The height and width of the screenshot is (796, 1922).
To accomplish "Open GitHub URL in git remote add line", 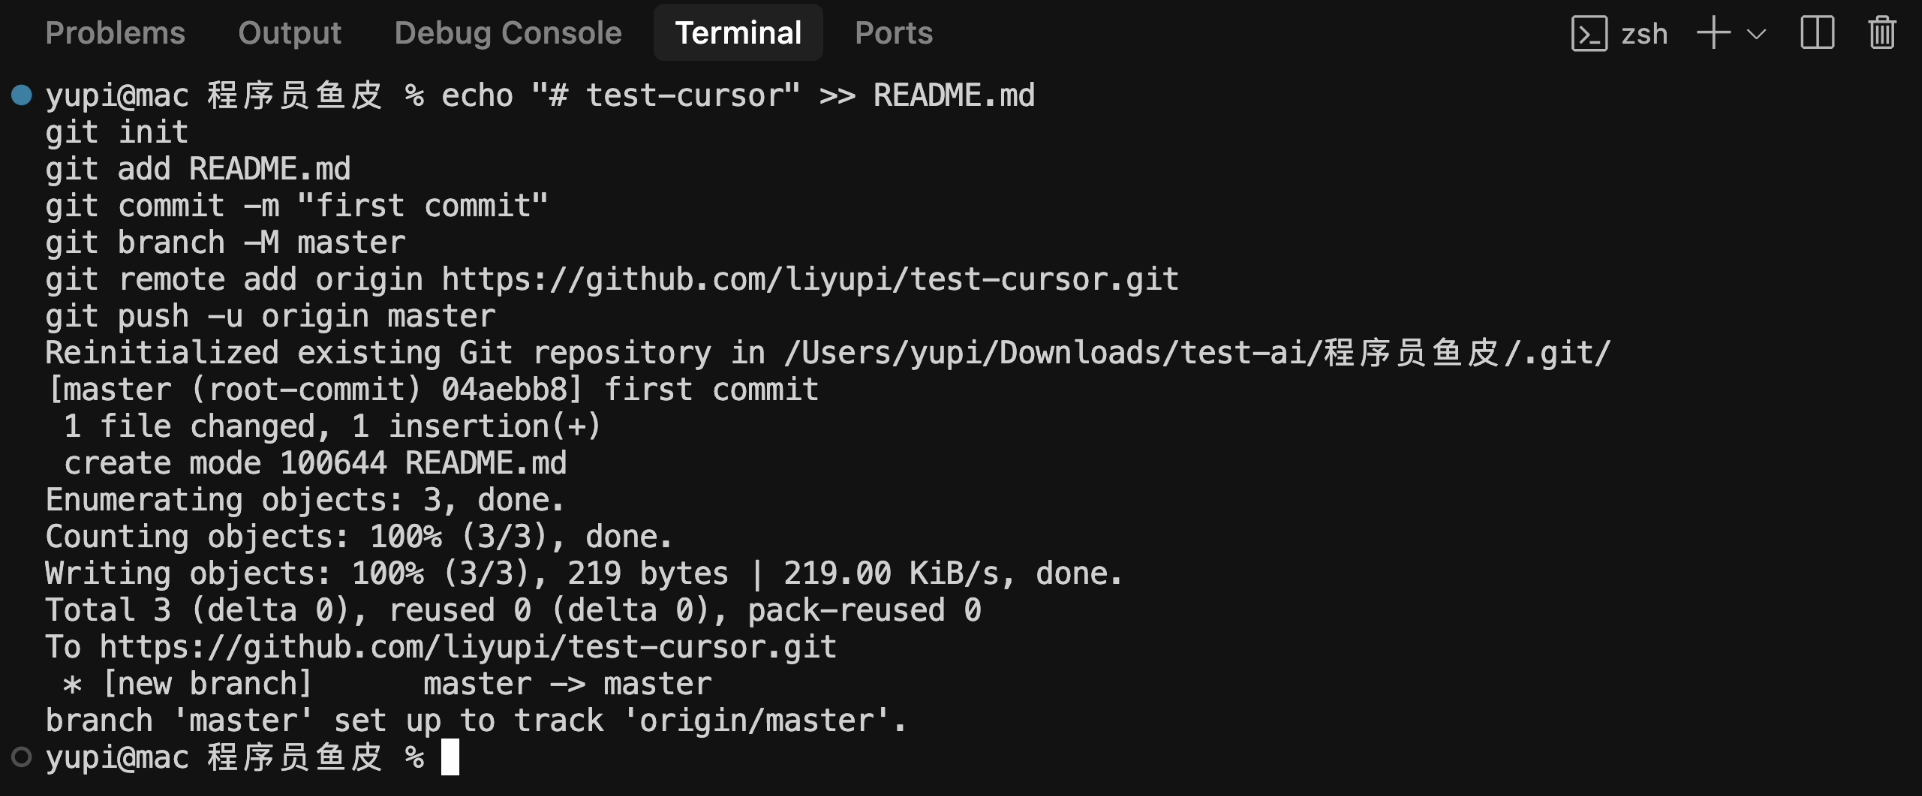I will point(810,279).
